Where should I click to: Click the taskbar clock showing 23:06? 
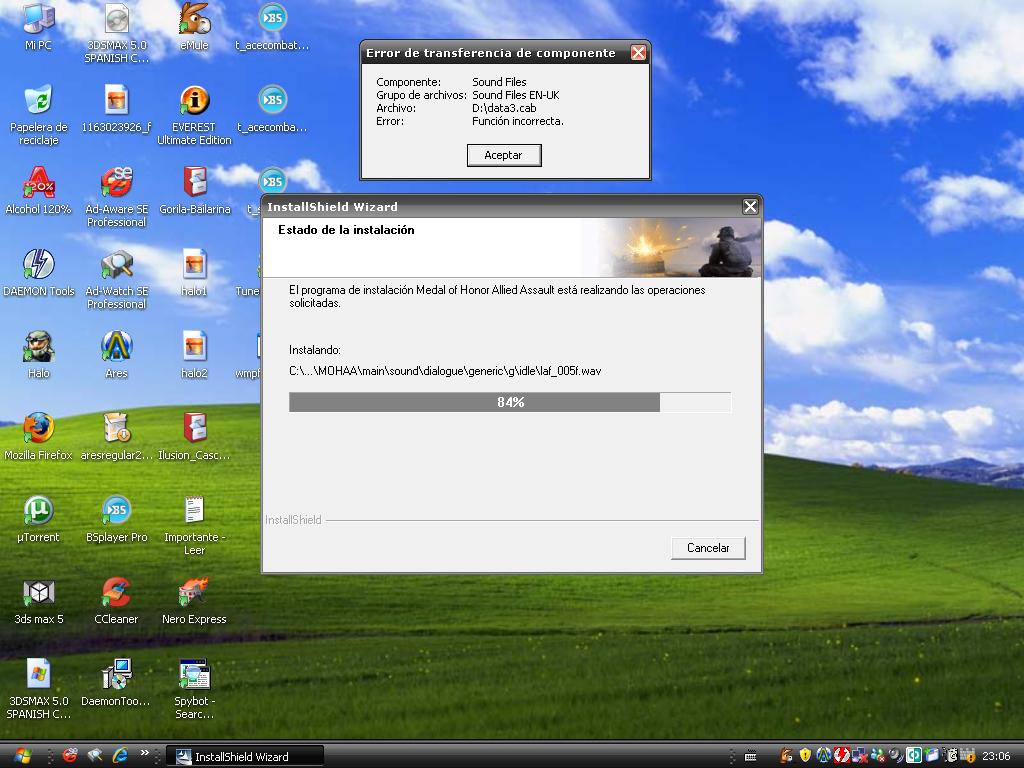click(x=996, y=756)
